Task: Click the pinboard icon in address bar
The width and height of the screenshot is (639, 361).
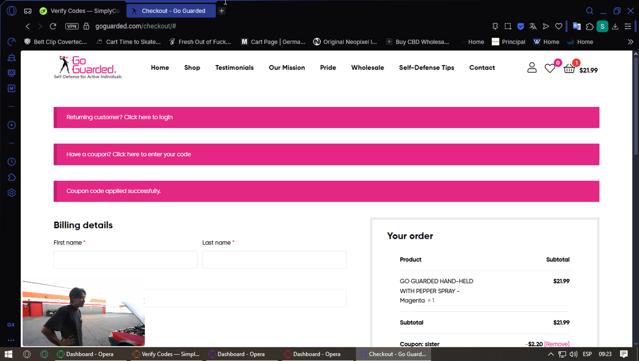Action: 495,26
